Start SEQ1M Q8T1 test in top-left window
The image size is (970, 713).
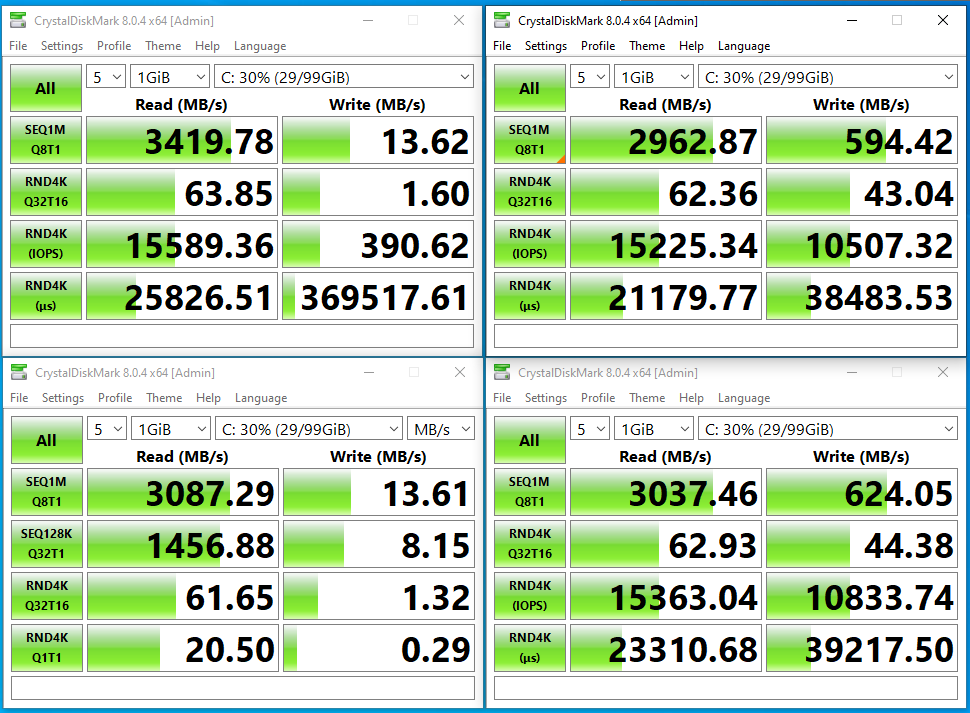point(46,140)
